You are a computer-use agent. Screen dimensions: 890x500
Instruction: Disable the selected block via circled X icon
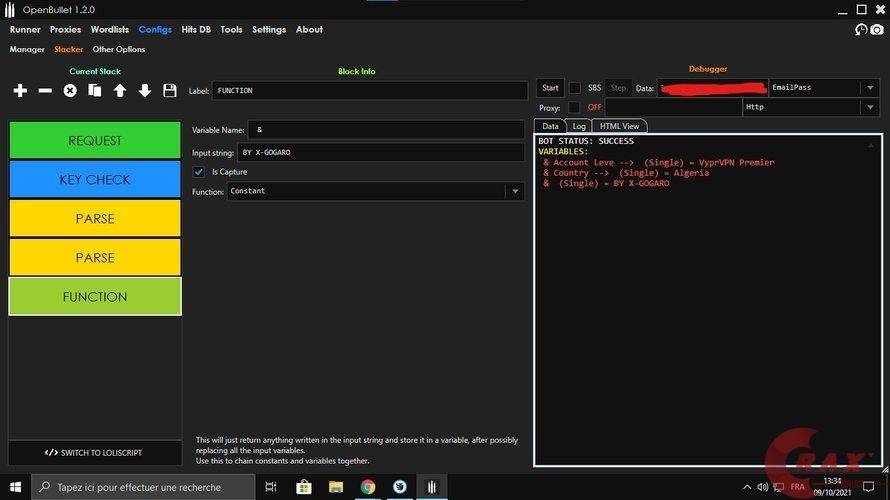pyautogui.click(x=70, y=91)
